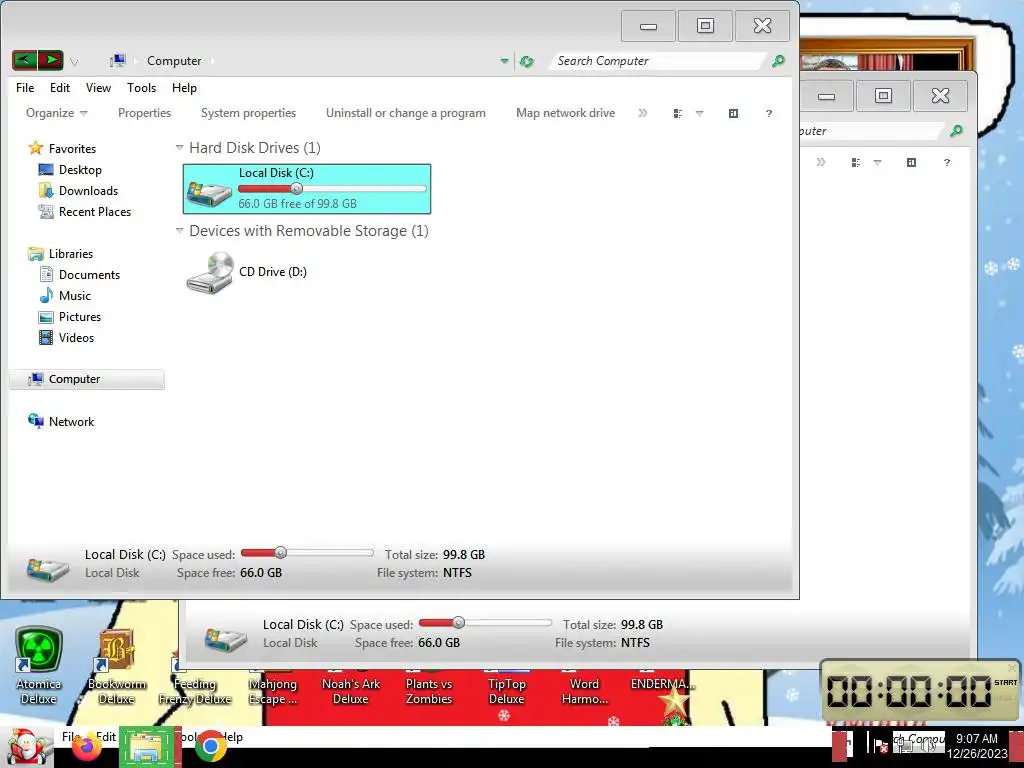Collapse the Hard Disk Drives group

click(x=180, y=148)
